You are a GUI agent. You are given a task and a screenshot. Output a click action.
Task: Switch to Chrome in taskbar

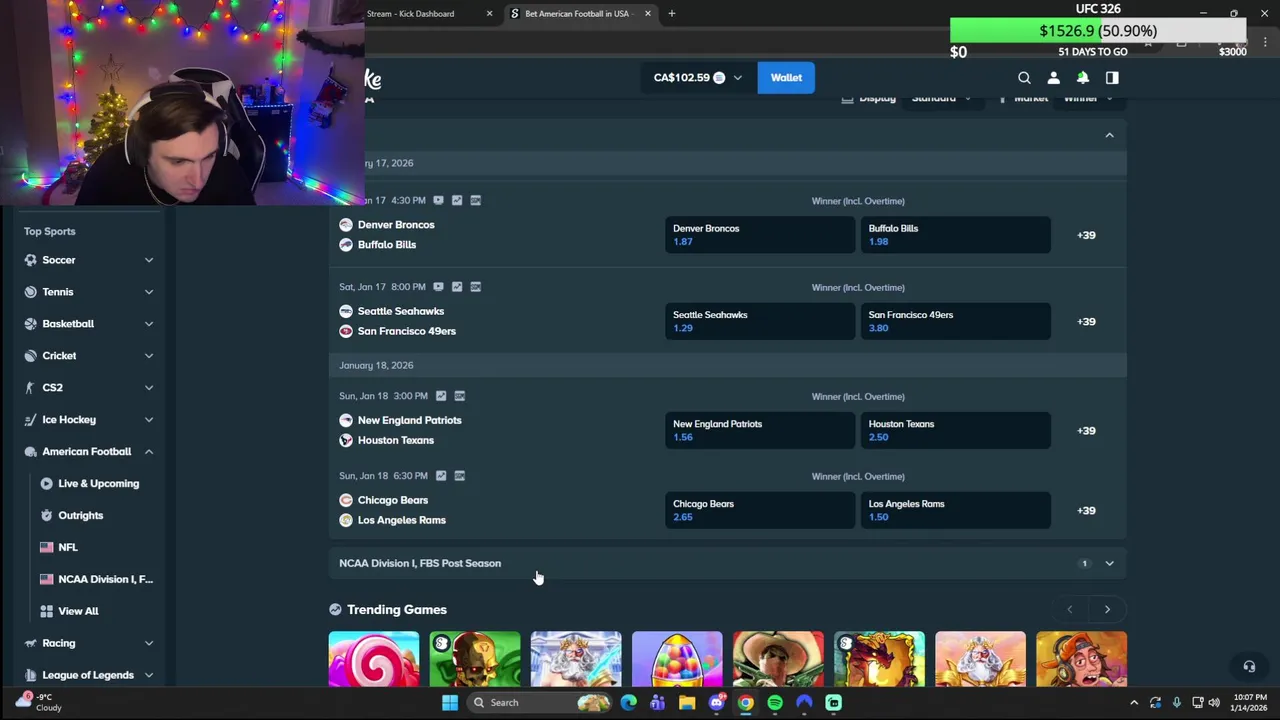point(746,702)
